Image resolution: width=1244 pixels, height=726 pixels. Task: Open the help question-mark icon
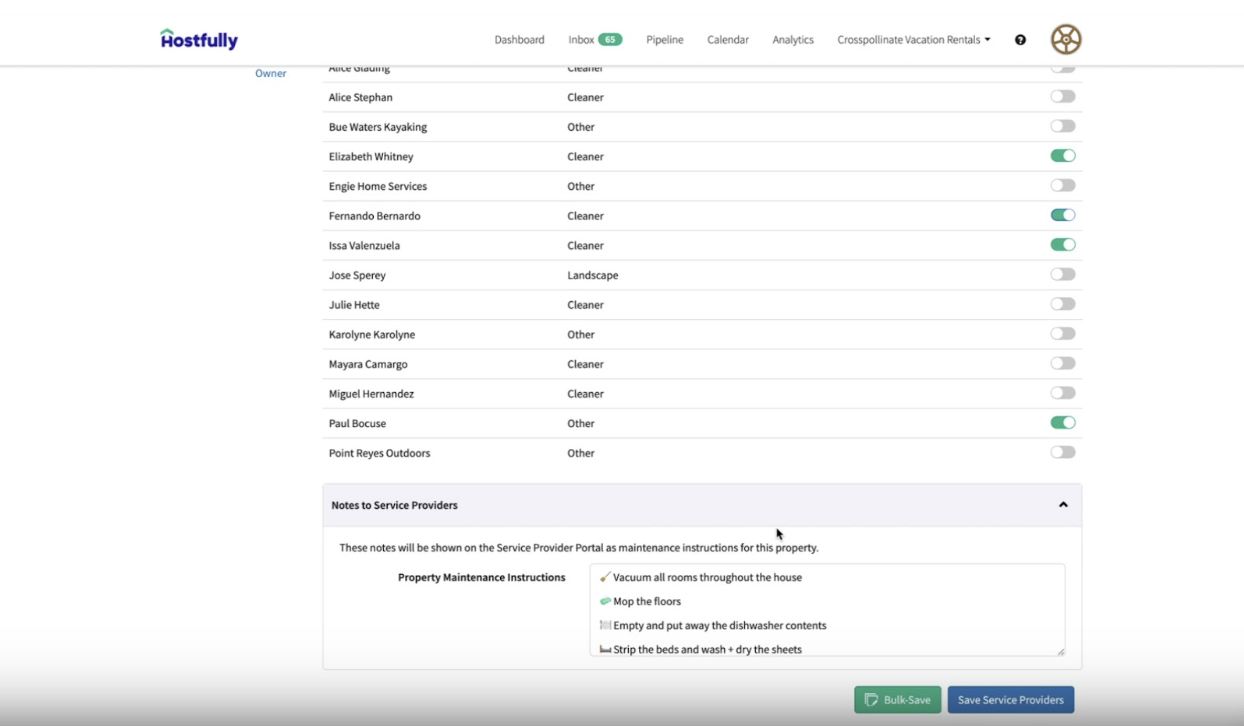[x=1019, y=39]
